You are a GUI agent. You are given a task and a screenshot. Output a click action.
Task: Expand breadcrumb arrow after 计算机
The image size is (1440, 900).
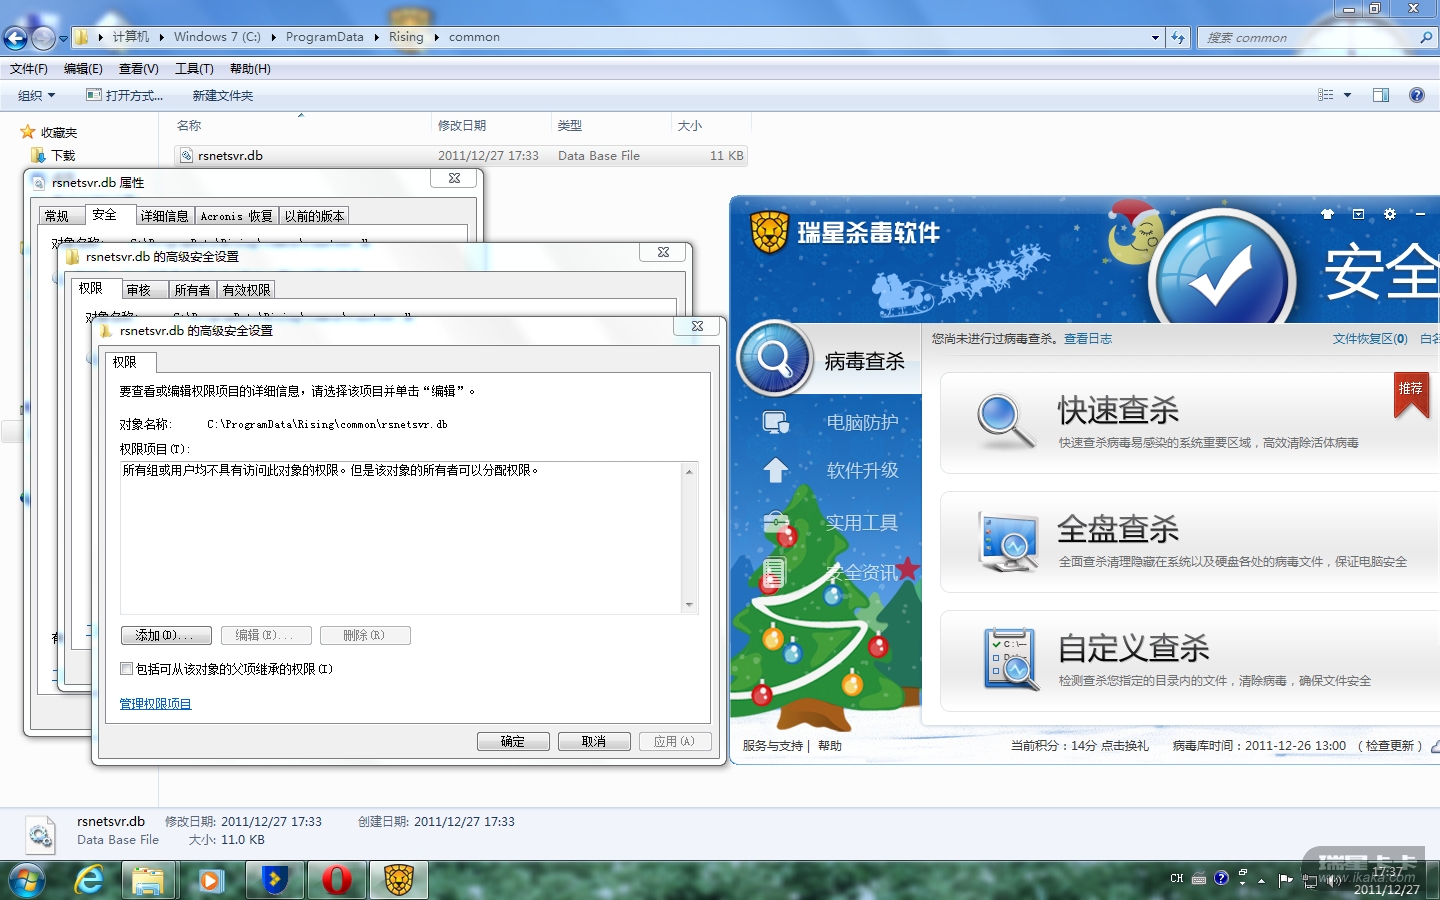point(161,37)
